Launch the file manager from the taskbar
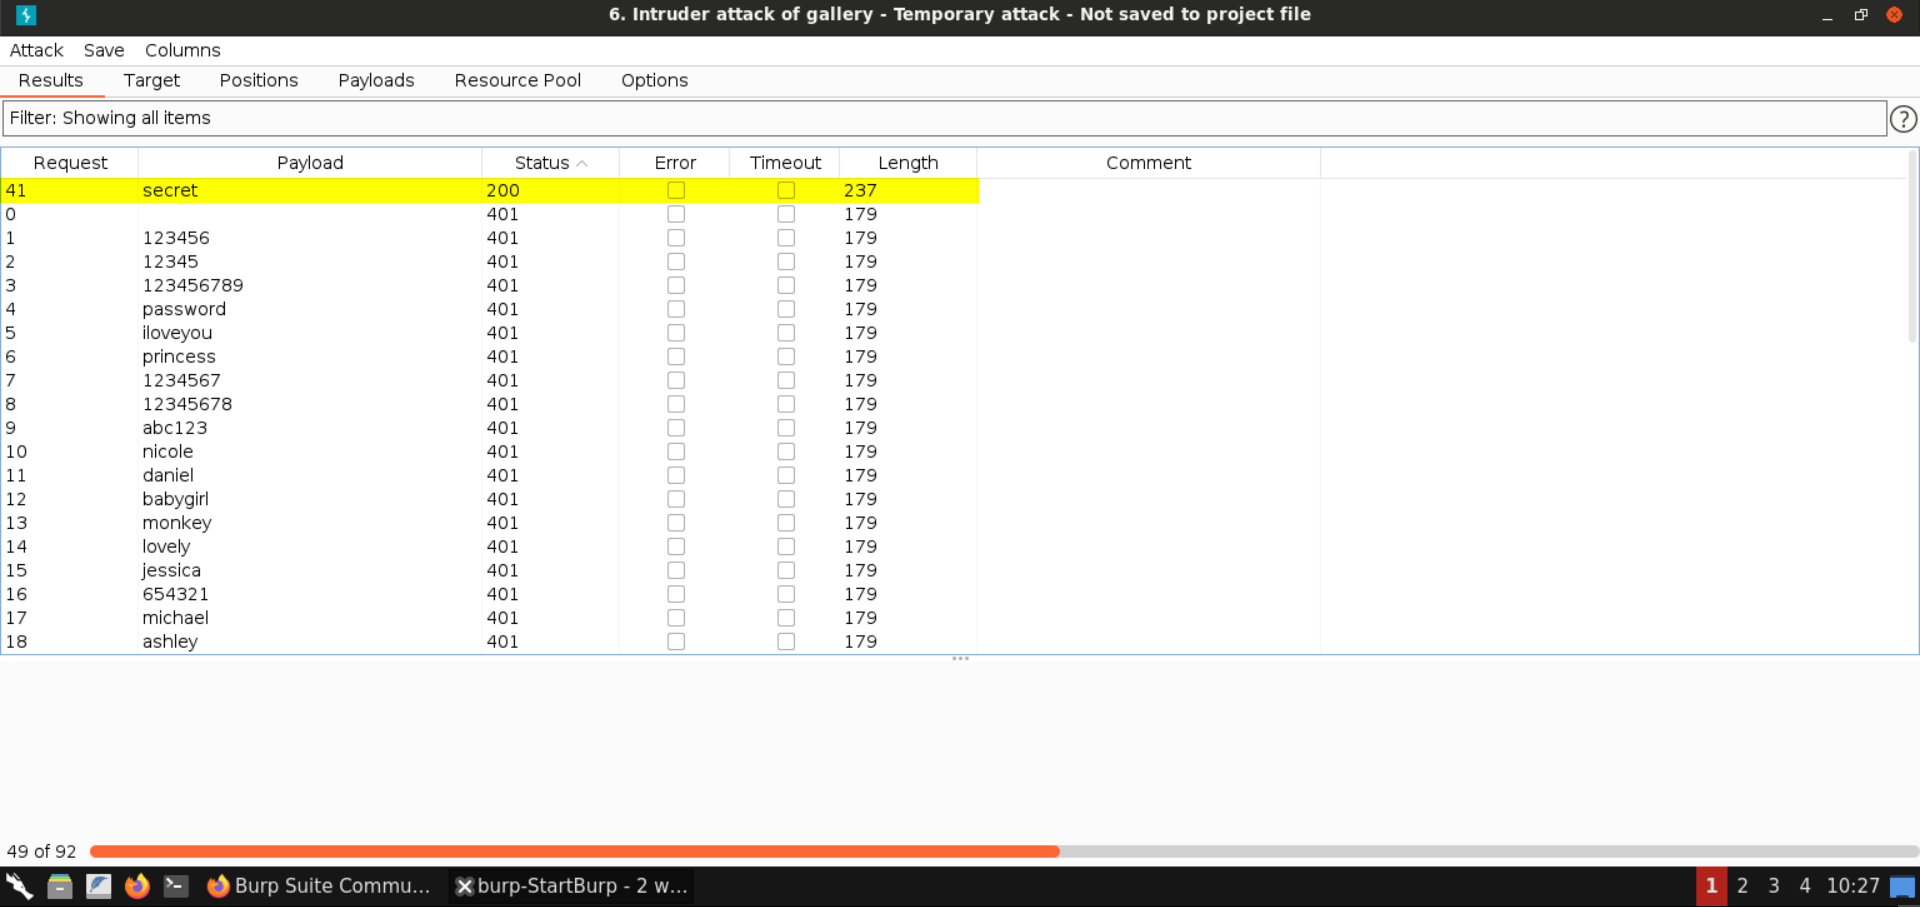The width and height of the screenshot is (1920, 907). coord(59,886)
